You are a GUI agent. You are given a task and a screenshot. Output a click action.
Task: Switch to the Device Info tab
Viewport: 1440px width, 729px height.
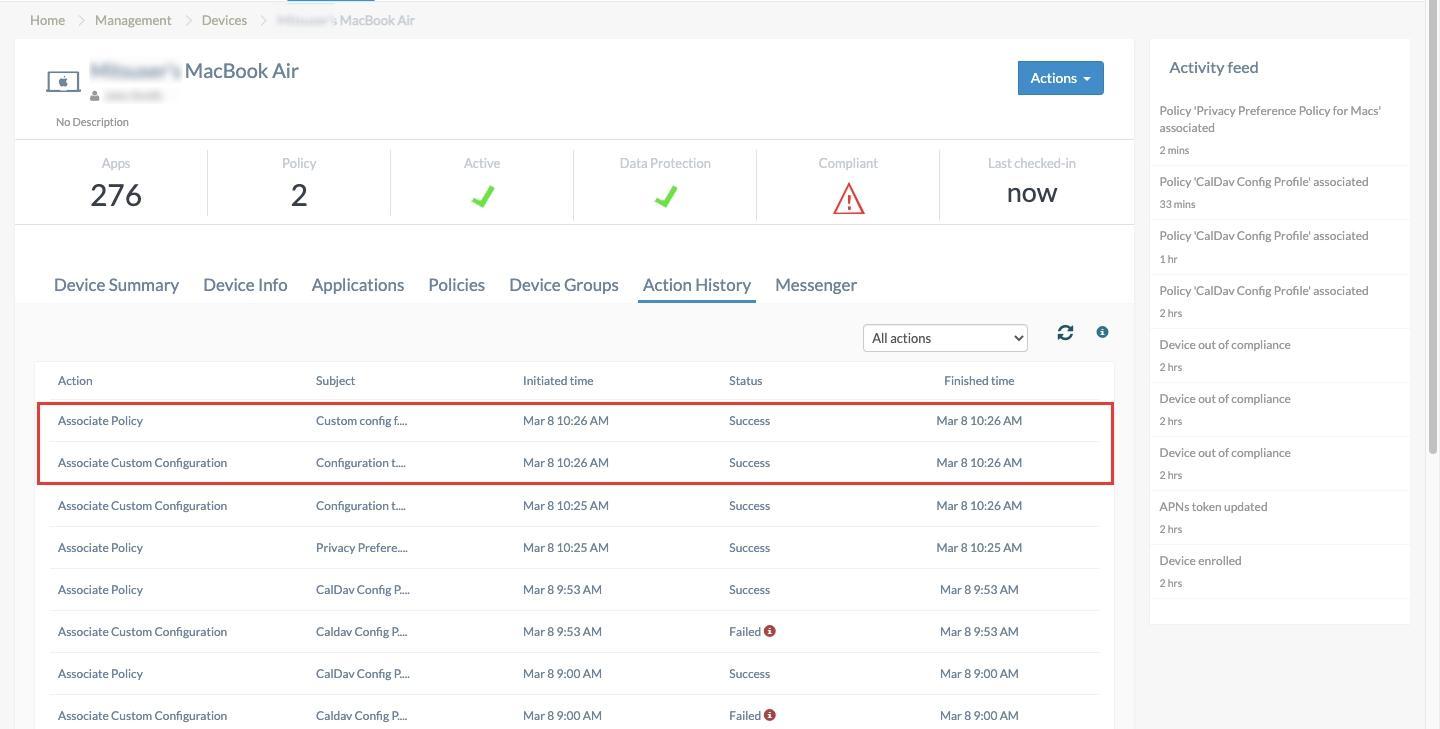click(x=245, y=285)
